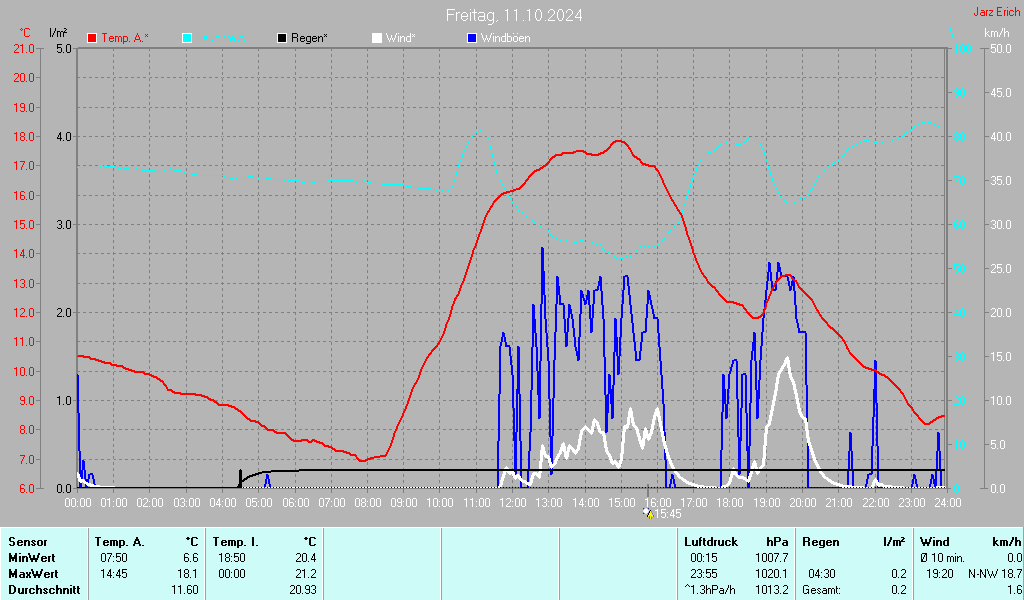Click the km/h axis label above the chart
Screen dimensions: 1024x600
996,33
